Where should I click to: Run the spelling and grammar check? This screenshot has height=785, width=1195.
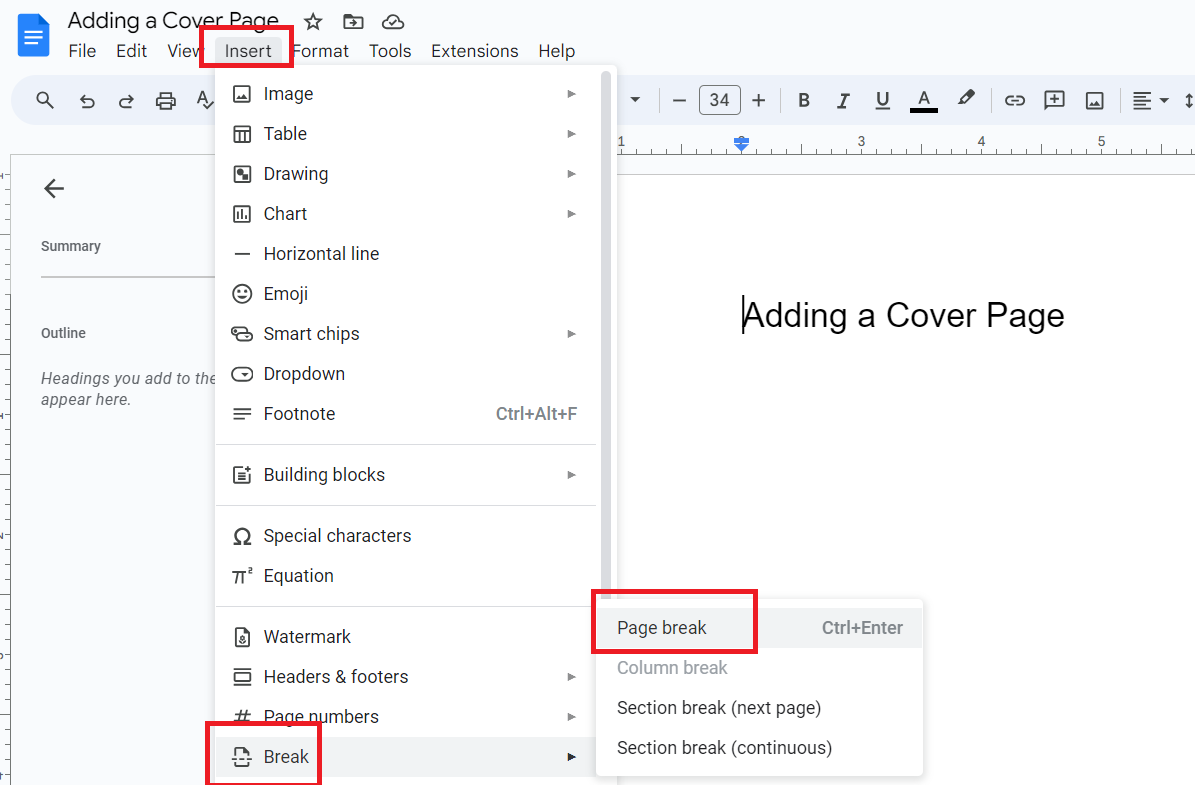[x=204, y=100]
